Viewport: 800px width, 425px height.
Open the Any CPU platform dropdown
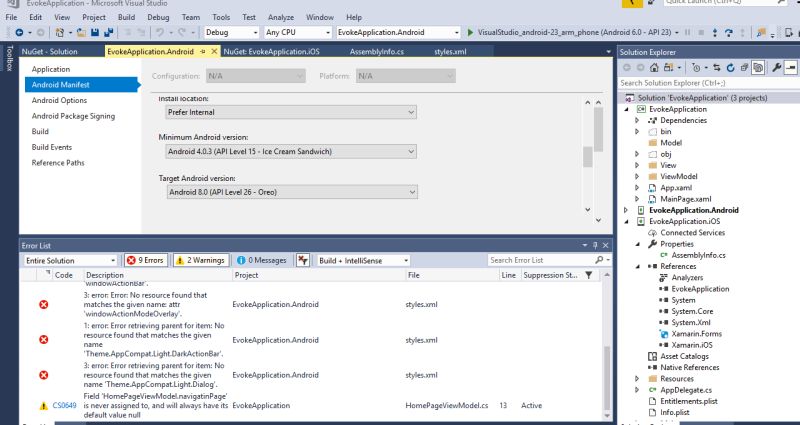(298, 32)
